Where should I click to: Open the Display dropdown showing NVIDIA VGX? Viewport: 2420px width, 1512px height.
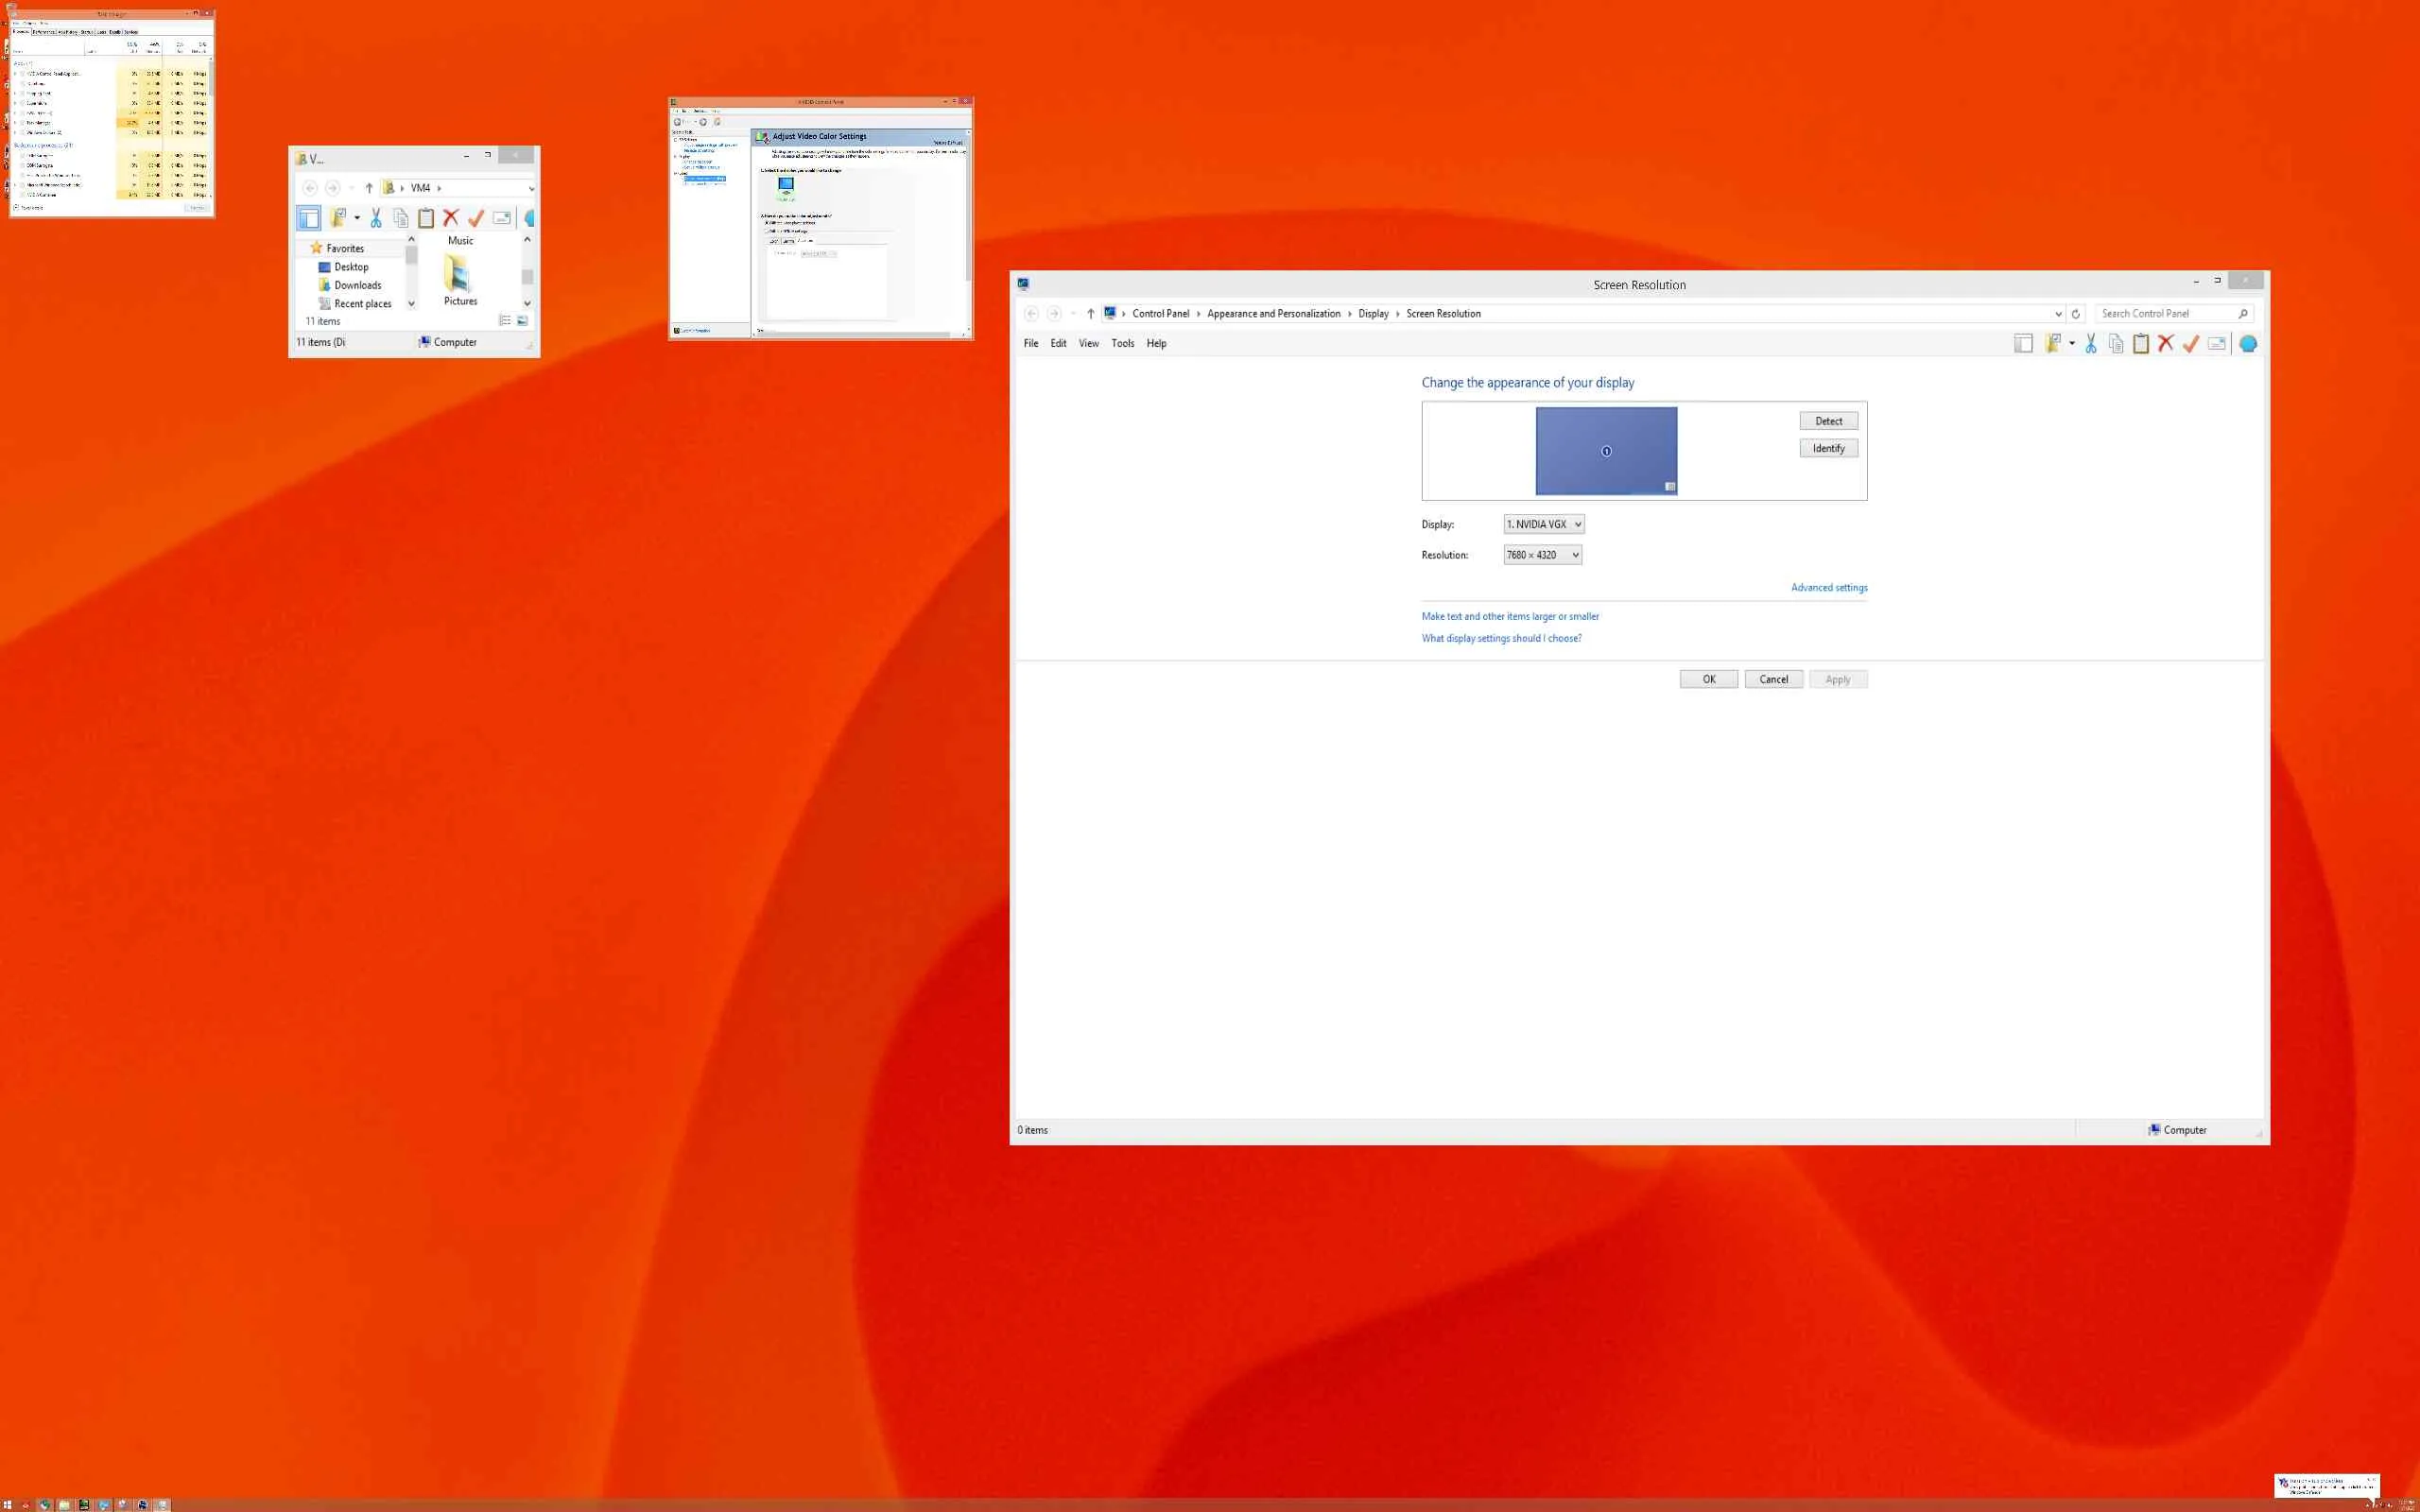click(1543, 524)
